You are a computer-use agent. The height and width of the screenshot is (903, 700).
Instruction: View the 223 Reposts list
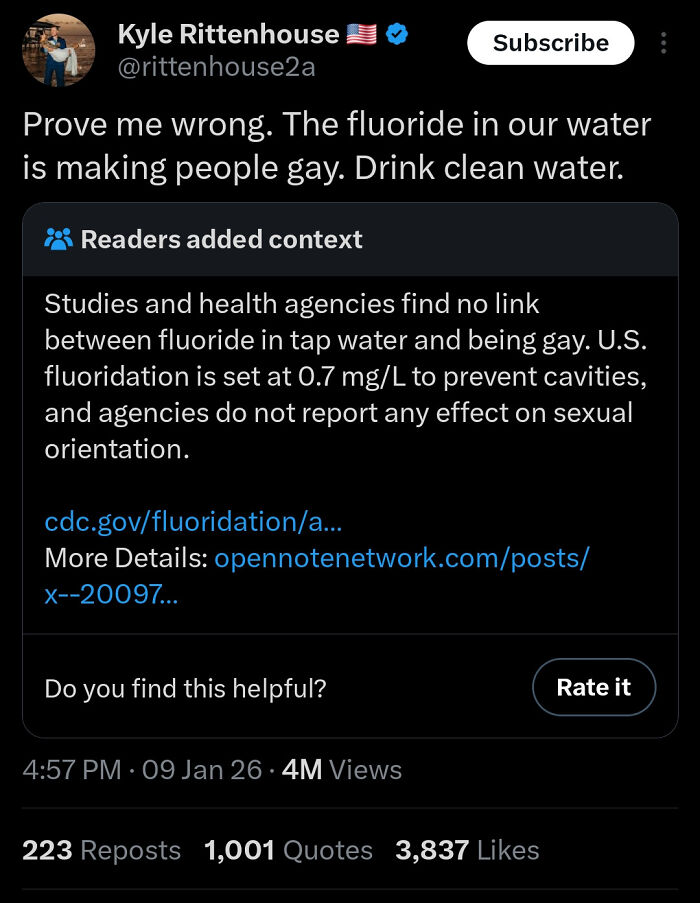[x=101, y=850]
